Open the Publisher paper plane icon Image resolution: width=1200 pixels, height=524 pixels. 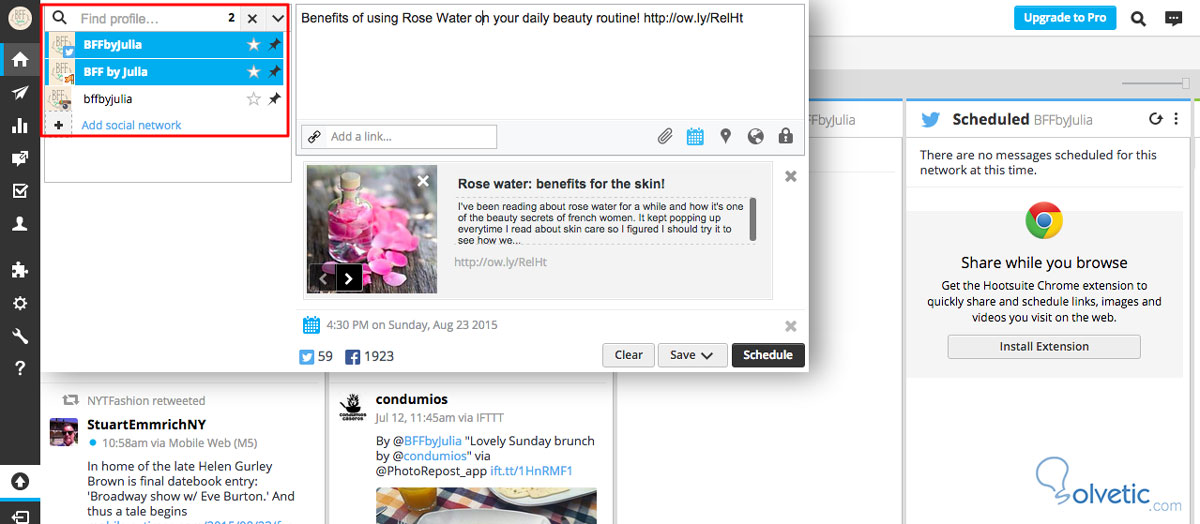point(19,93)
